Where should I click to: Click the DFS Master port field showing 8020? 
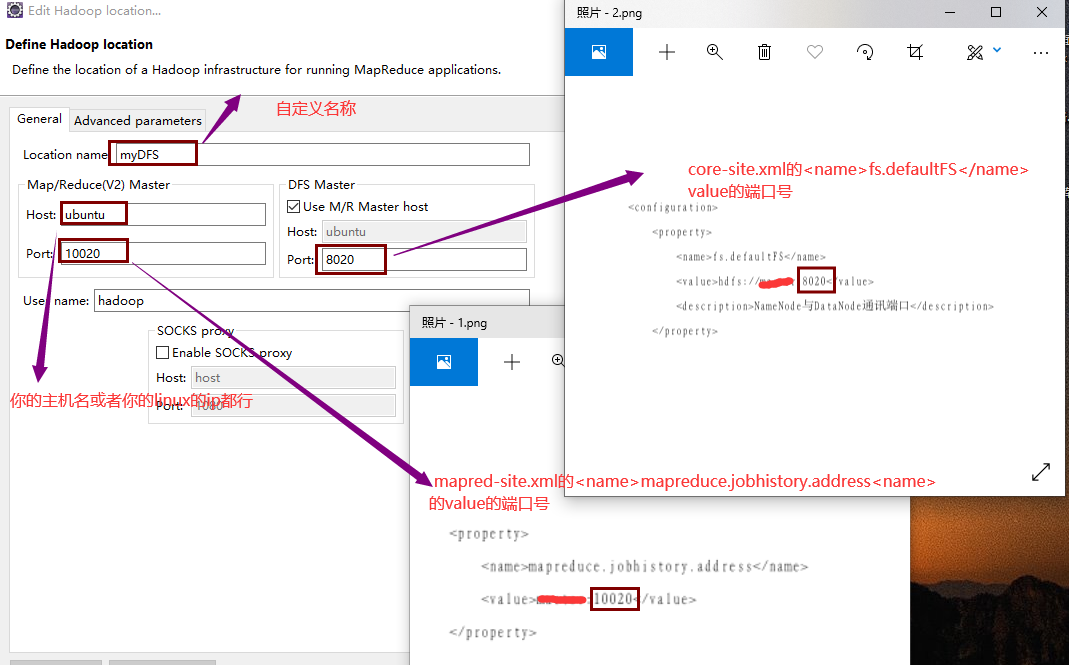point(350,259)
